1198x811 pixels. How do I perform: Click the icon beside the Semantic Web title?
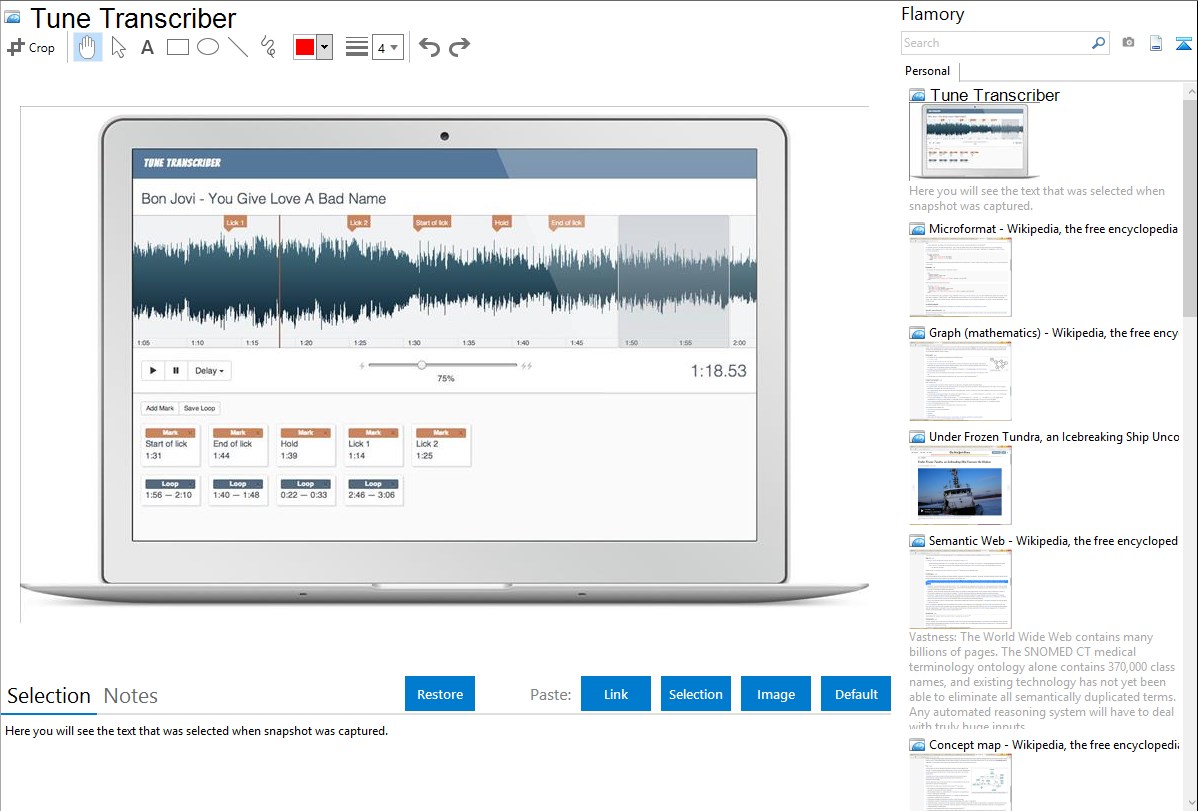click(x=917, y=541)
